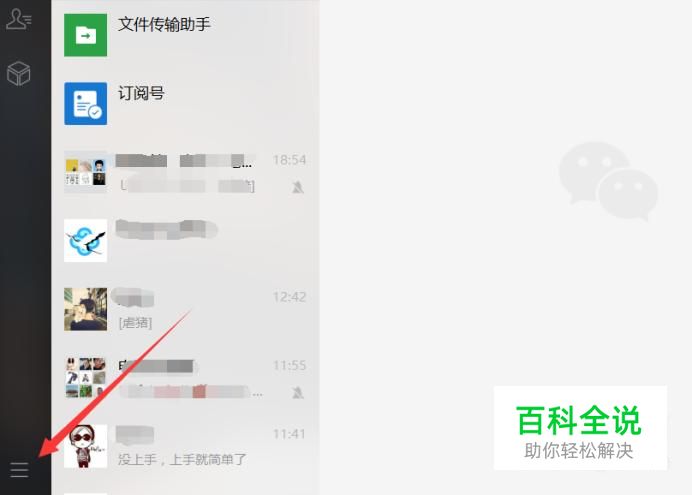Click muted bell icon on 11:55 chat
The image size is (692, 495).
[x=298, y=392]
